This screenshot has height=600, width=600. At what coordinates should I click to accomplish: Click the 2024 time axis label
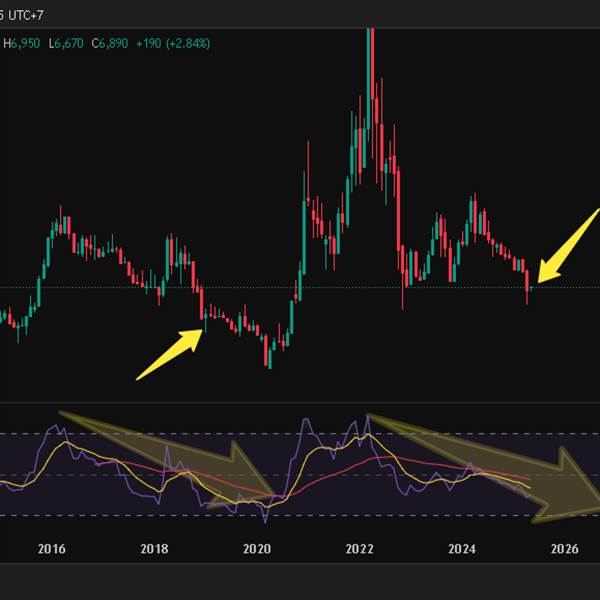[x=462, y=549]
